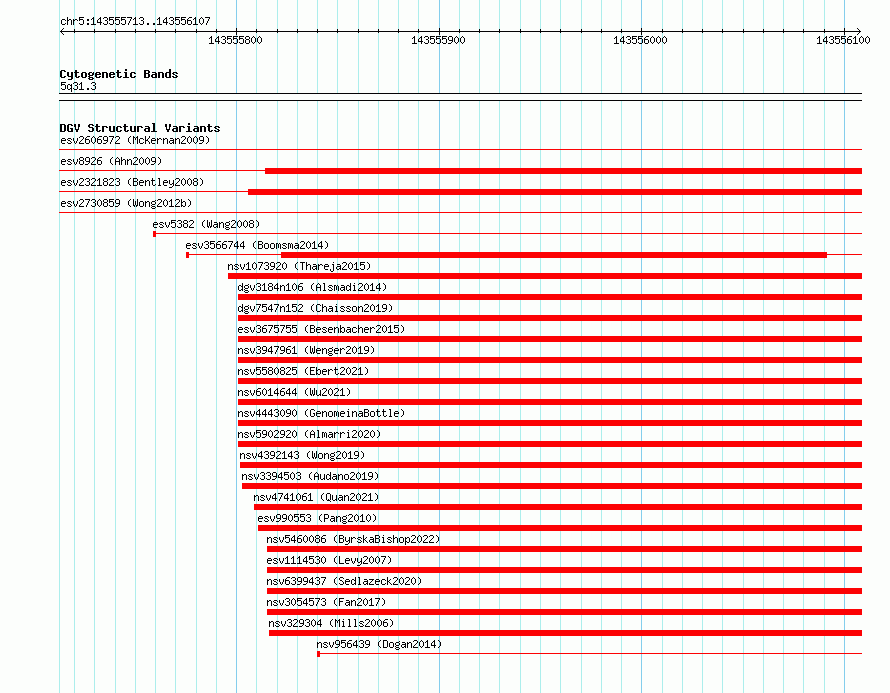Select the 5q31.3 band label
The width and height of the screenshot is (890, 693).
coord(78,86)
